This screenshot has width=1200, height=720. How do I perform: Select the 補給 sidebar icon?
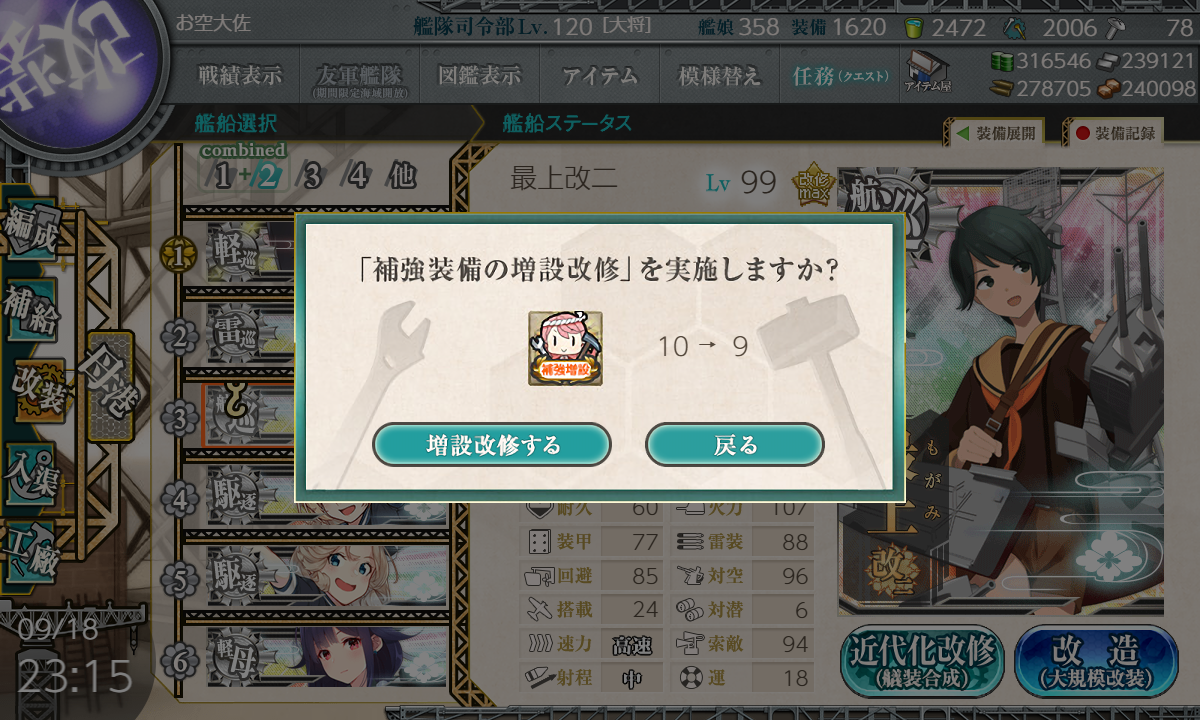32,312
